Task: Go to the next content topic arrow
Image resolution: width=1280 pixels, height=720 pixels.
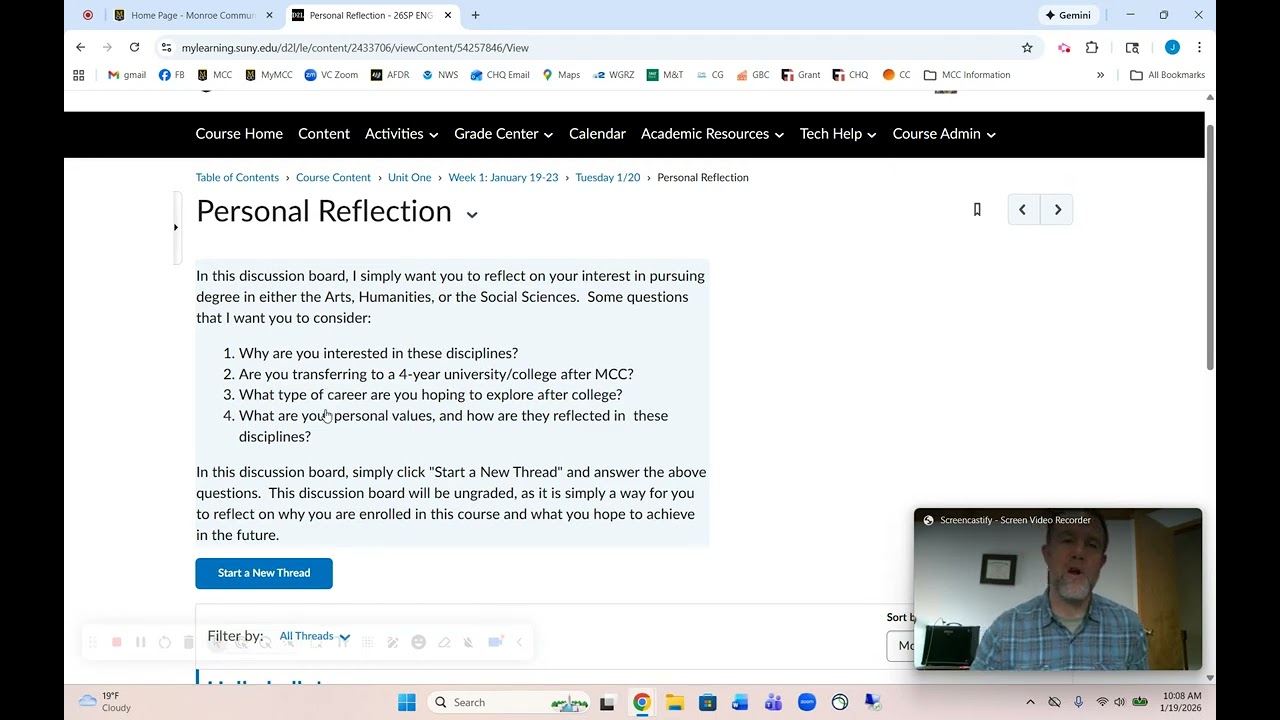Action: [1057, 210]
